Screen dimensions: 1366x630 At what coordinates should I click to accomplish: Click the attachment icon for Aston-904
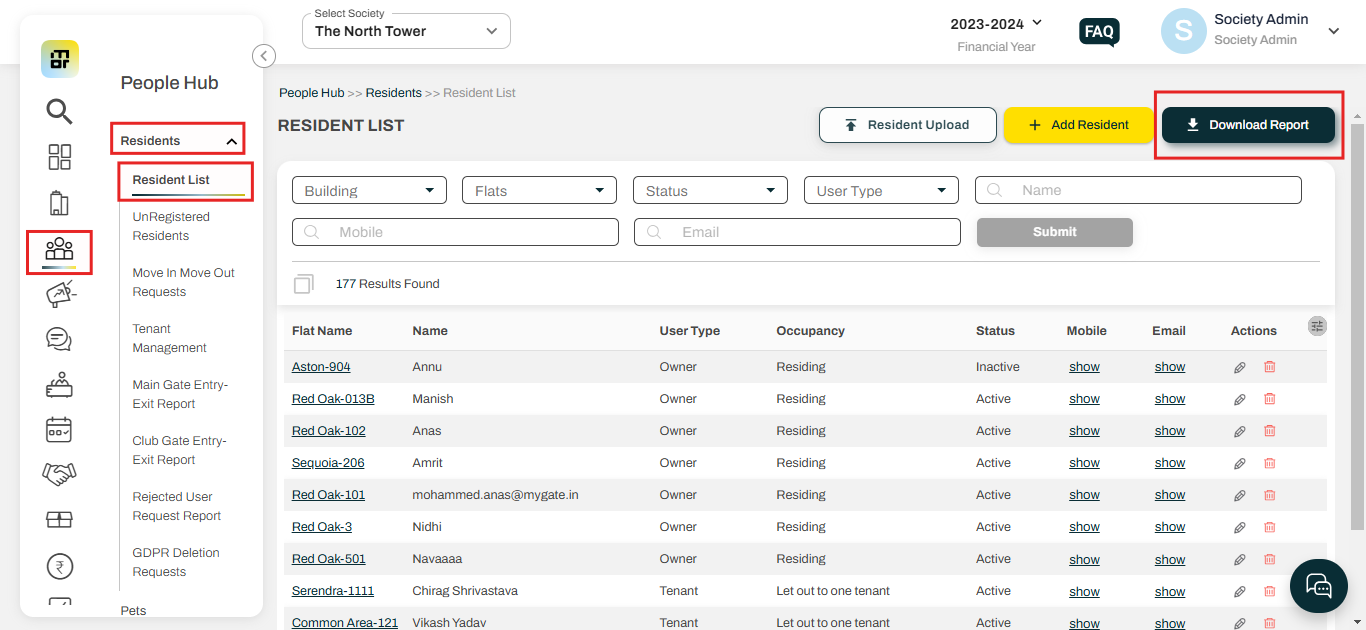click(x=1239, y=366)
